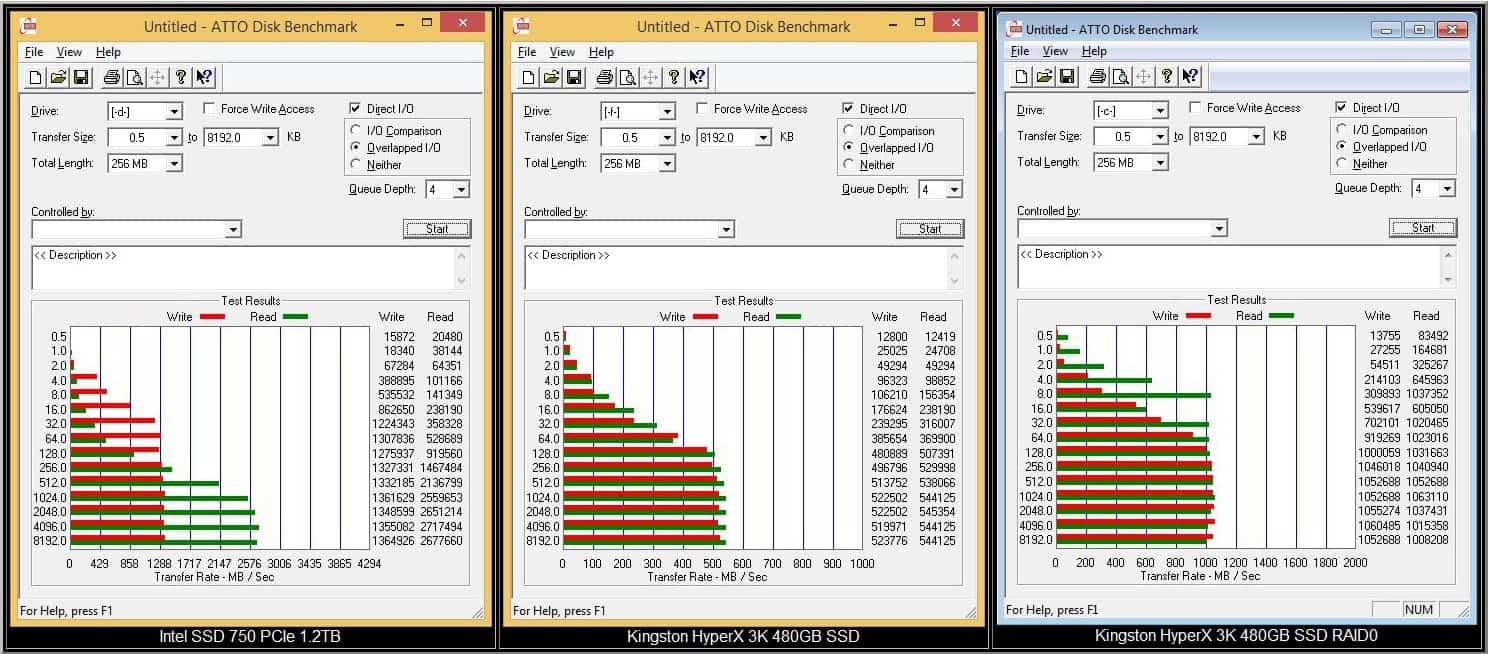The height and width of the screenshot is (654, 1488).
Task: Open the File menu in the drive -d- window
Action: (x=34, y=52)
